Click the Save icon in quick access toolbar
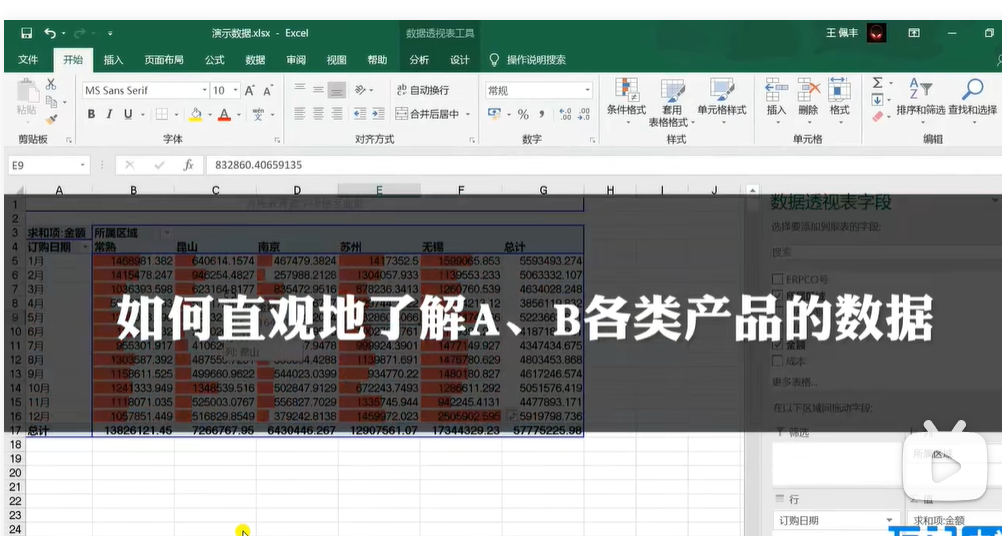Image resolution: width=1002 pixels, height=536 pixels. point(26,33)
